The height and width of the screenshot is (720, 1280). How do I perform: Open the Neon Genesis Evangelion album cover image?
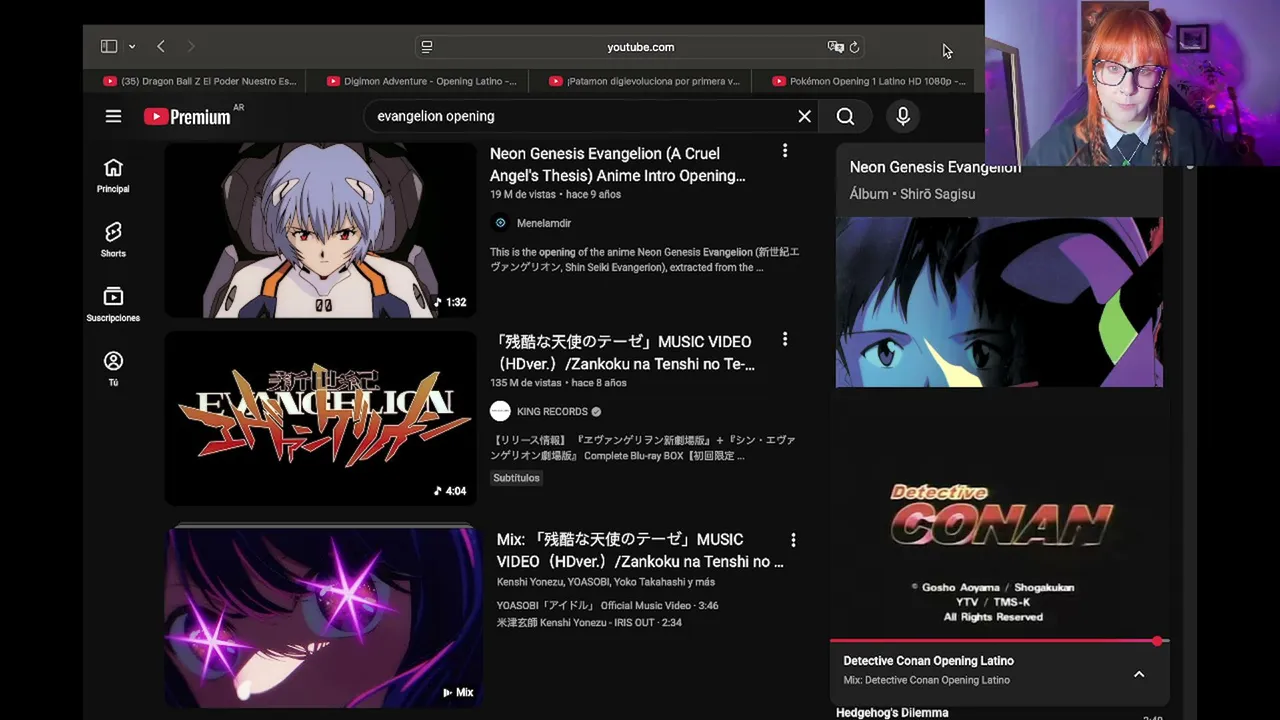click(x=999, y=302)
